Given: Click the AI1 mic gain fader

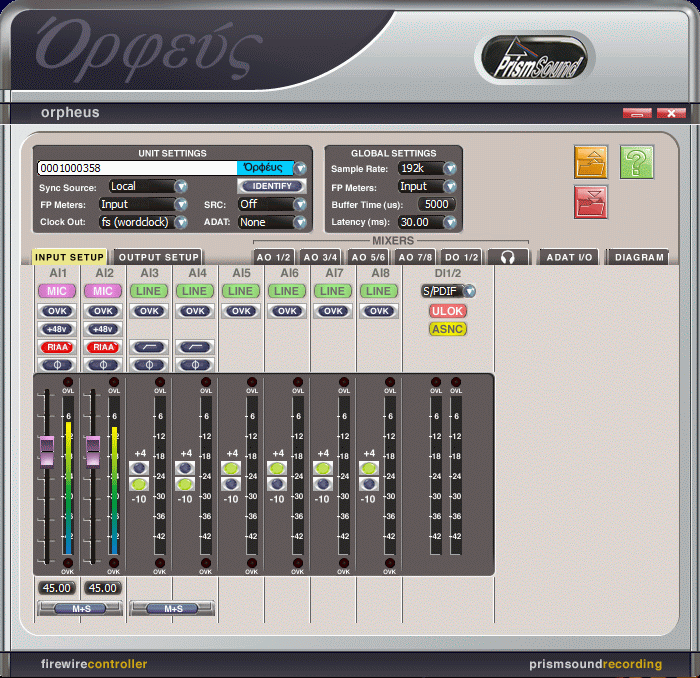Looking at the screenshot, I should (x=47, y=452).
